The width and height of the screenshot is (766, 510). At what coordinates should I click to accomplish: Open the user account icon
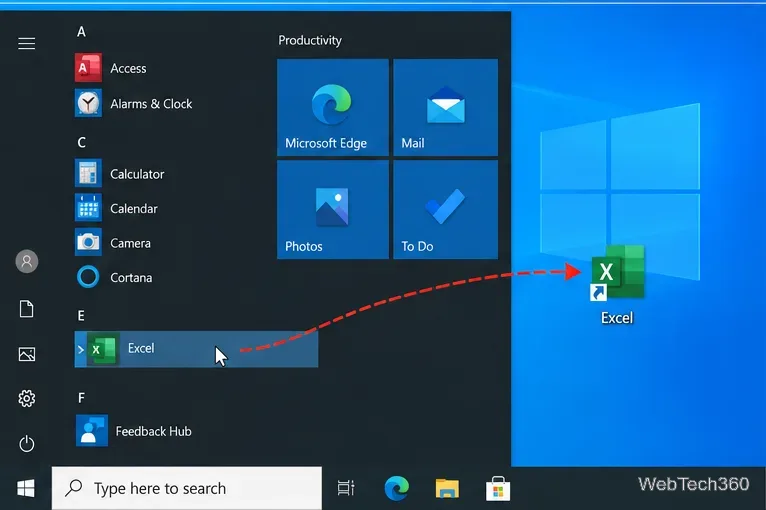(x=27, y=261)
